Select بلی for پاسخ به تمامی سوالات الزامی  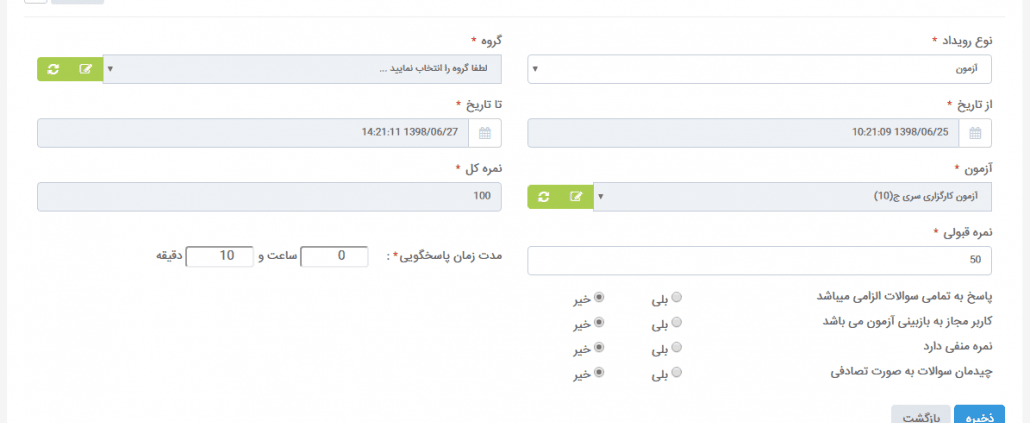click(677, 298)
